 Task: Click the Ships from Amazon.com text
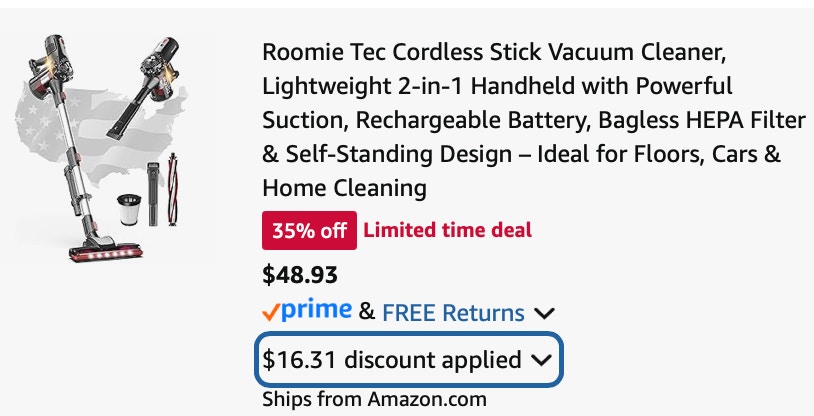[x=374, y=399]
